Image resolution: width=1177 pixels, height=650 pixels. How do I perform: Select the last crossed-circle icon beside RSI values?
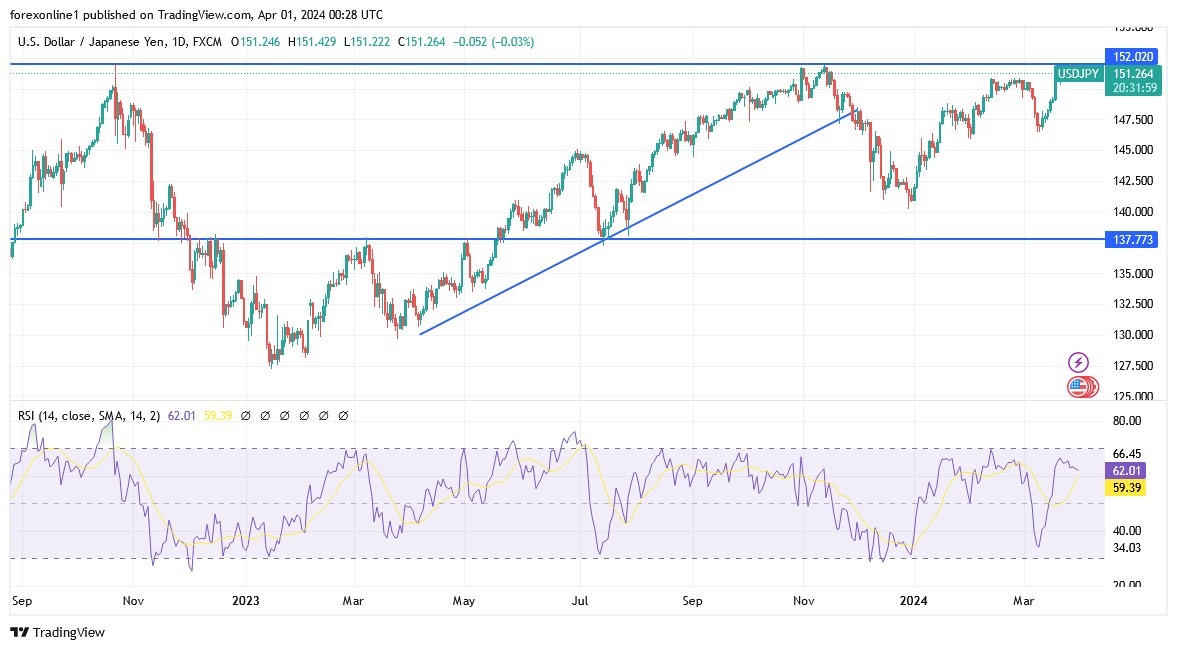pos(345,414)
